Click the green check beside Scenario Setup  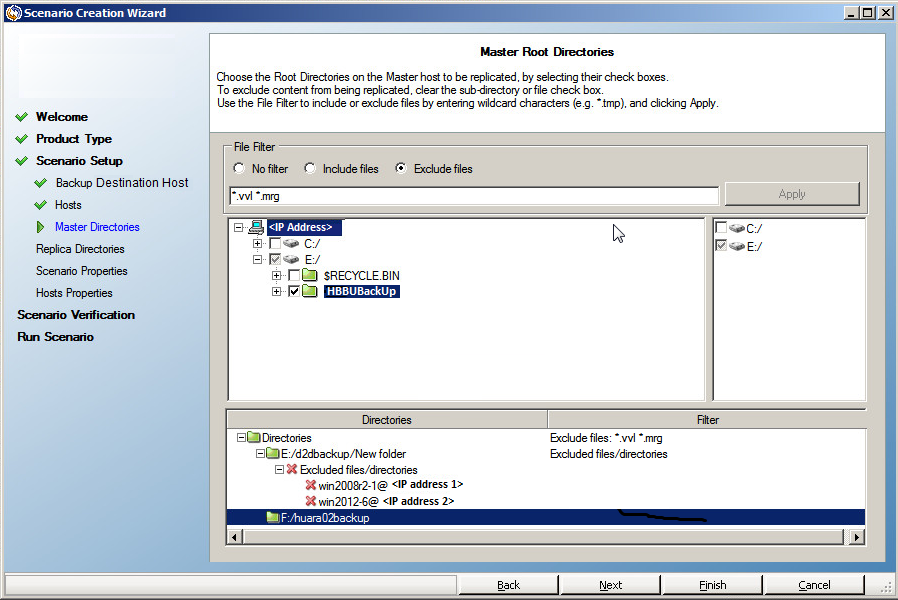(x=22, y=161)
